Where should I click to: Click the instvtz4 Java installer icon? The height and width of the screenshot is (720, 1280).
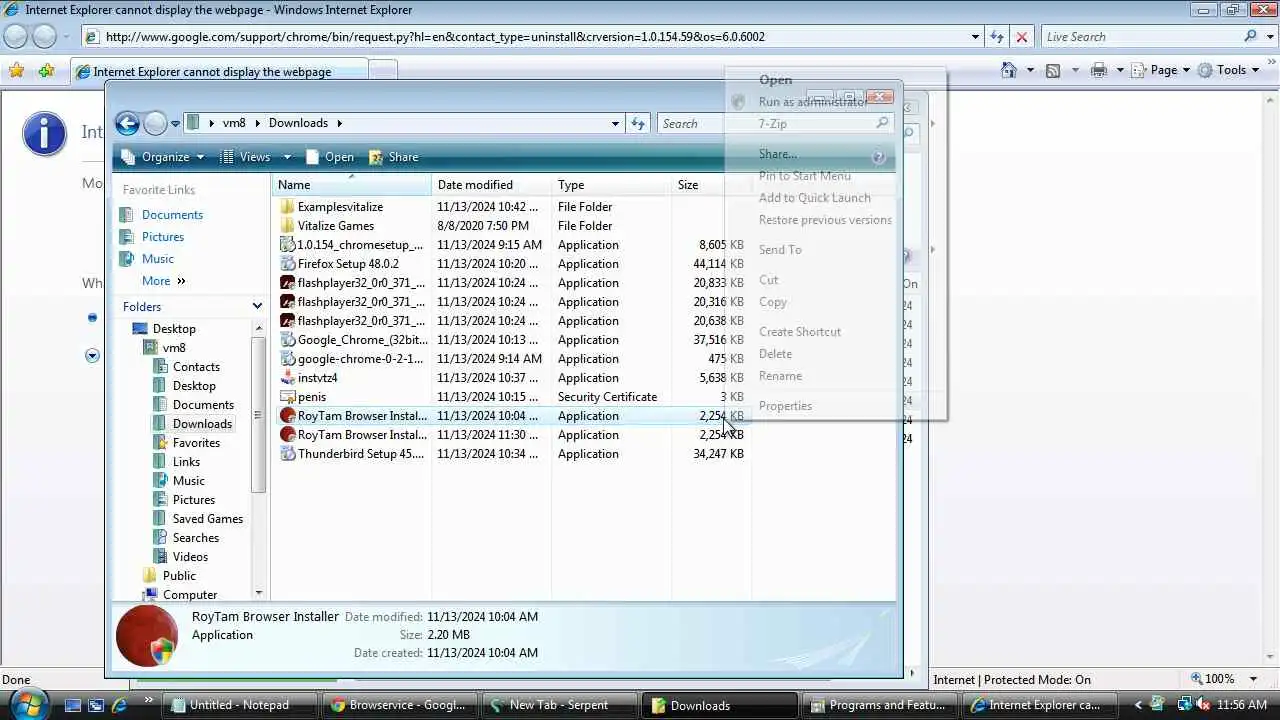coord(287,378)
